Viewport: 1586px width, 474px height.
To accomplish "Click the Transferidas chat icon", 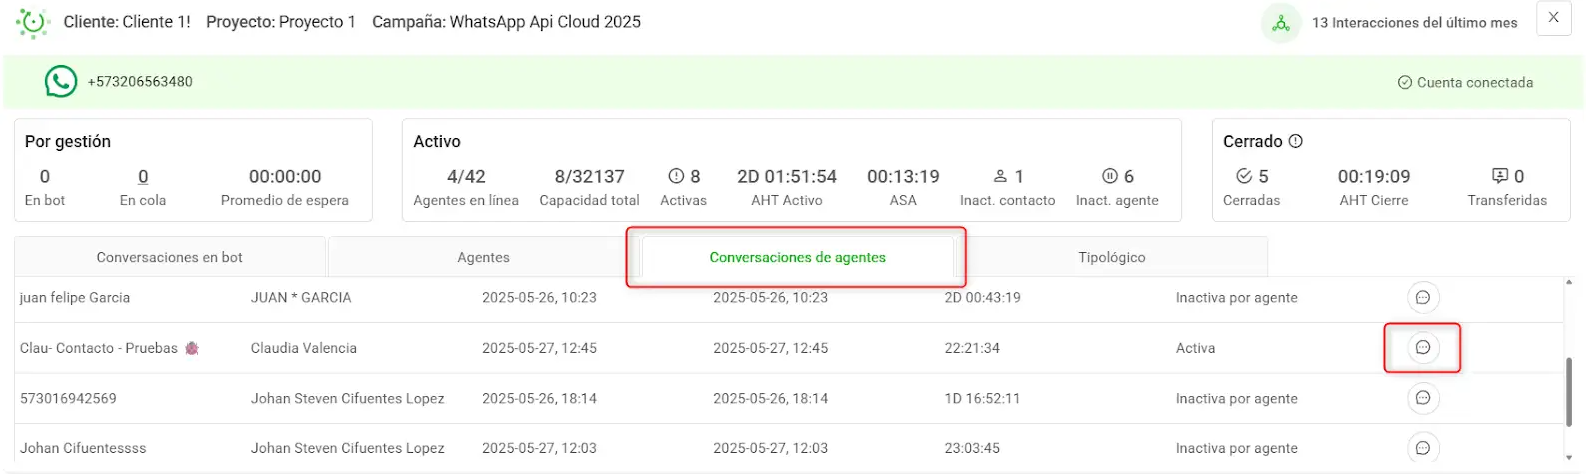I will [1500, 176].
